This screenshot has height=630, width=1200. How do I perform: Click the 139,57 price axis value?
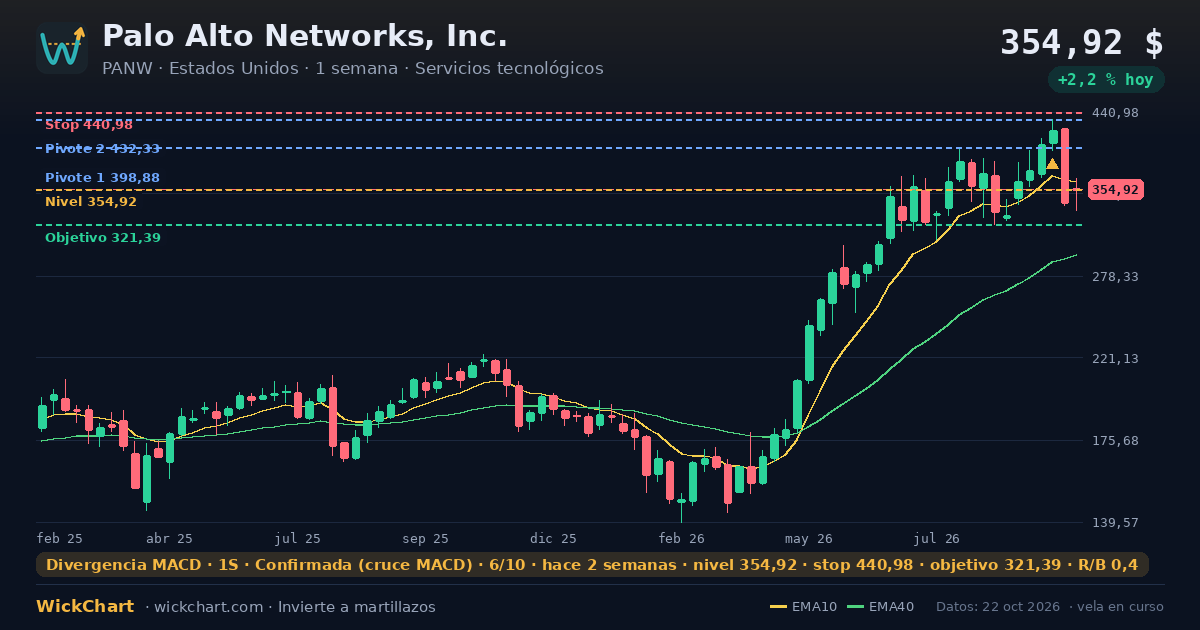[1115, 523]
